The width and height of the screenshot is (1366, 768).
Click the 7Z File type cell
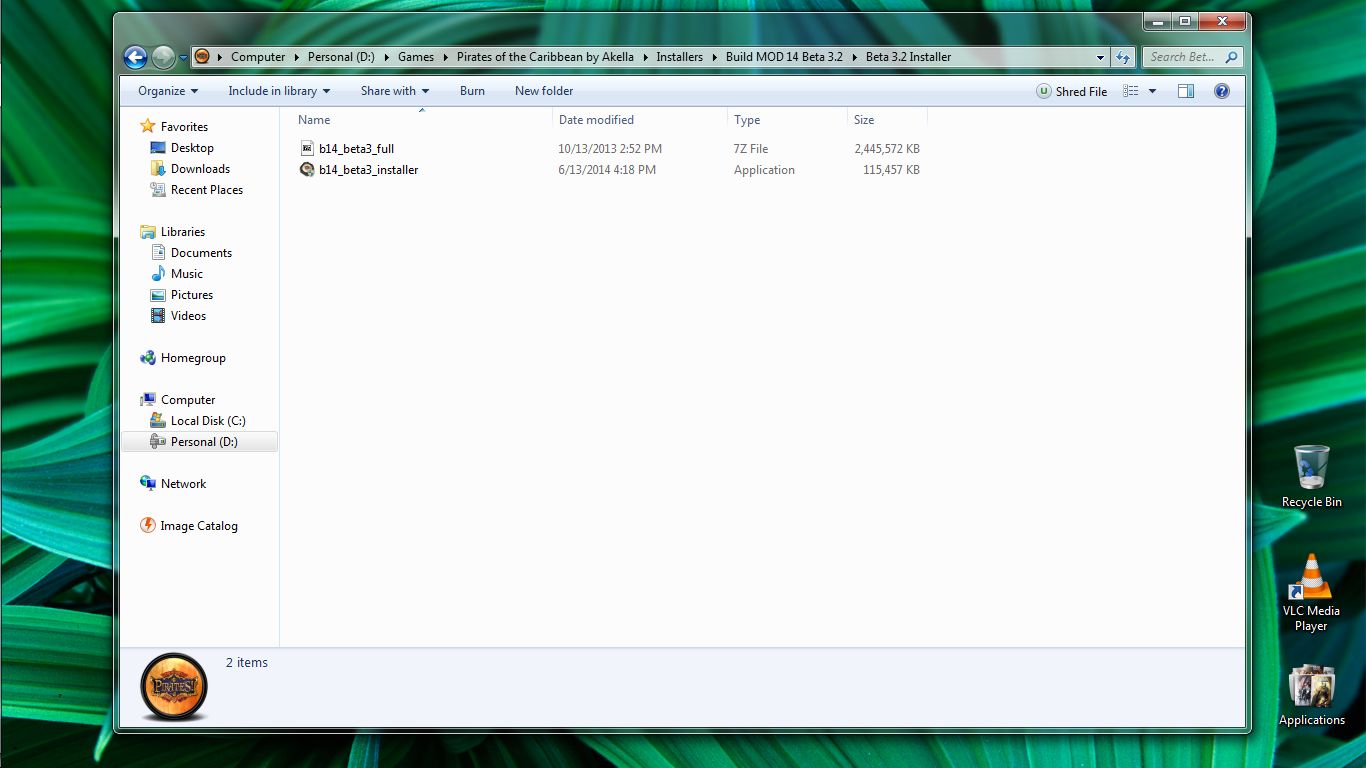pos(751,149)
